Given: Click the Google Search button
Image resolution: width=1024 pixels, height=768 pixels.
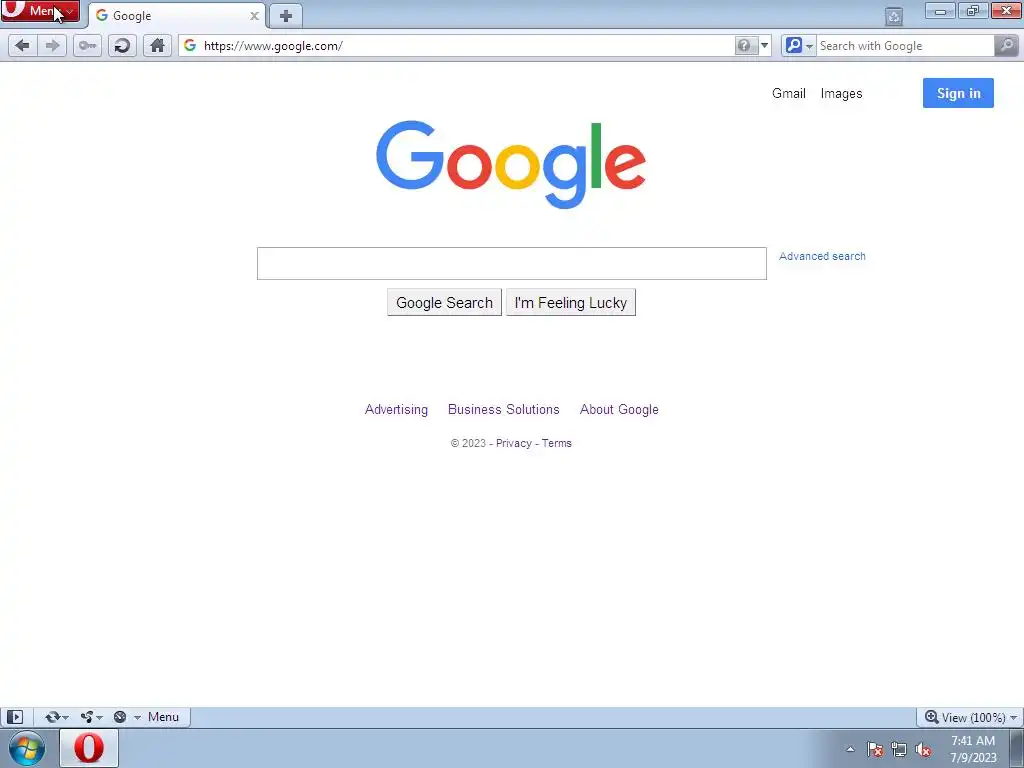Looking at the screenshot, I should tap(444, 302).
